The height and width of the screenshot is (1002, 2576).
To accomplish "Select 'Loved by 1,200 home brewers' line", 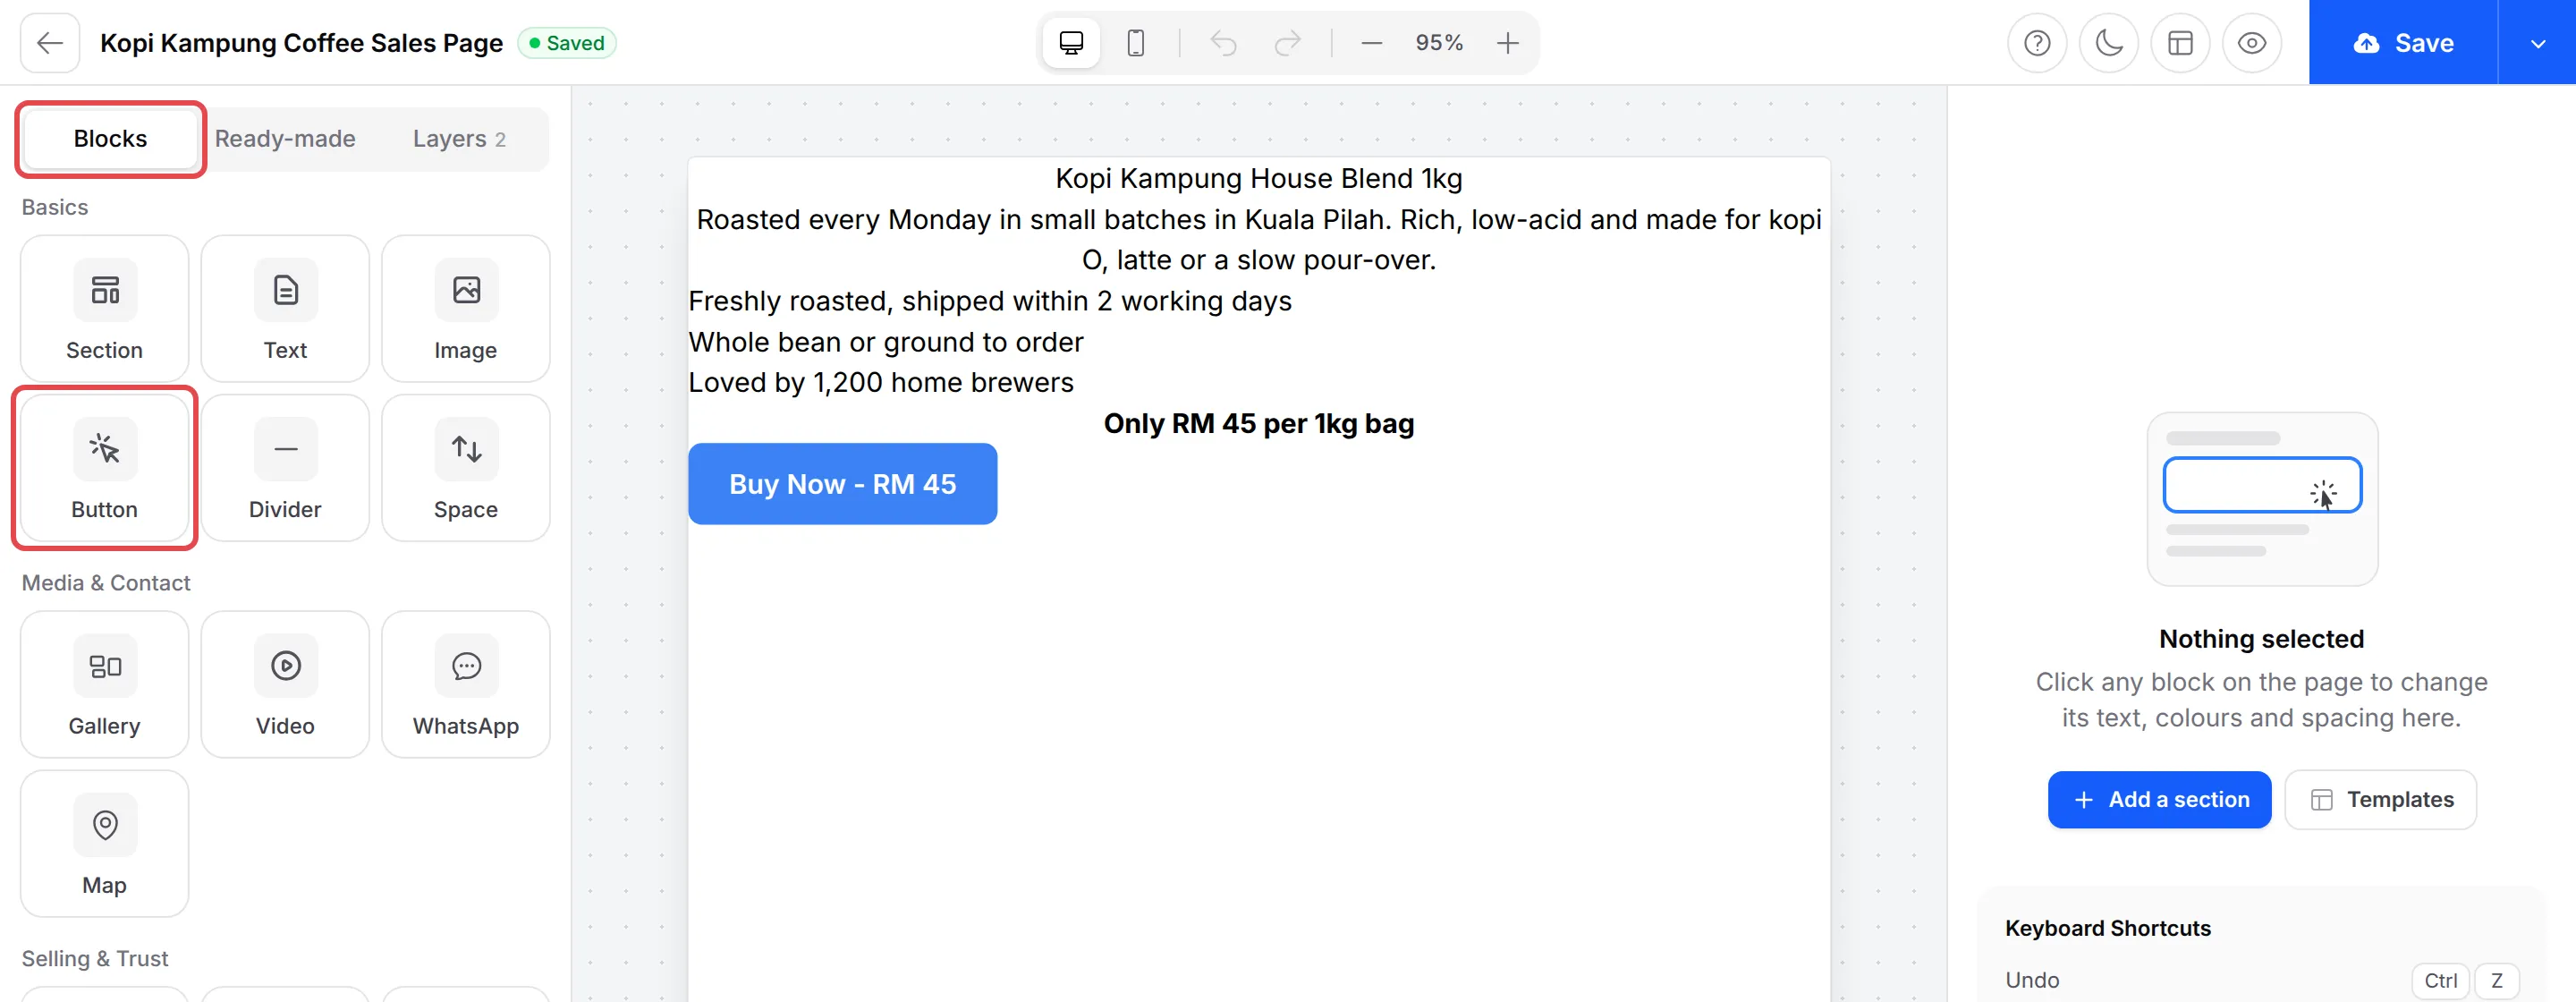I will (x=881, y=383).
